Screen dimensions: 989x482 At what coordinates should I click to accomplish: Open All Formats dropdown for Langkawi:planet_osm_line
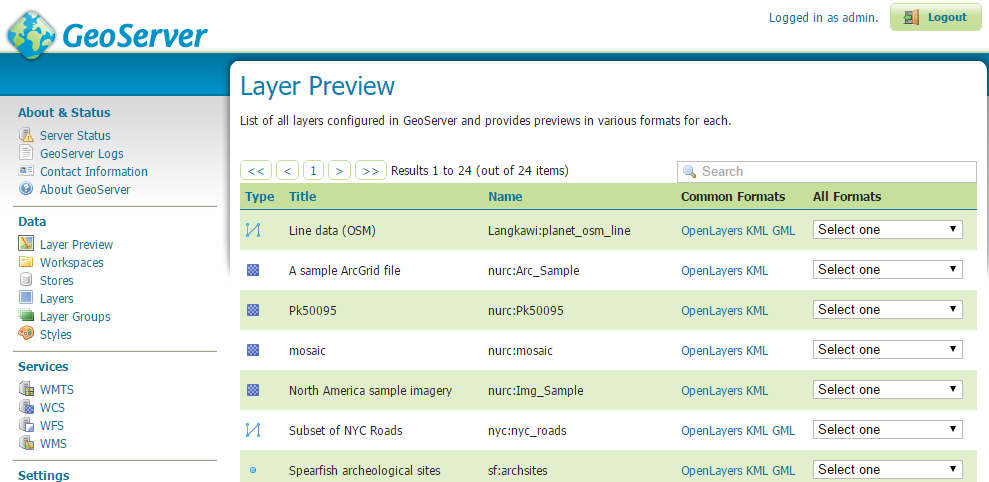click(887, 230)
